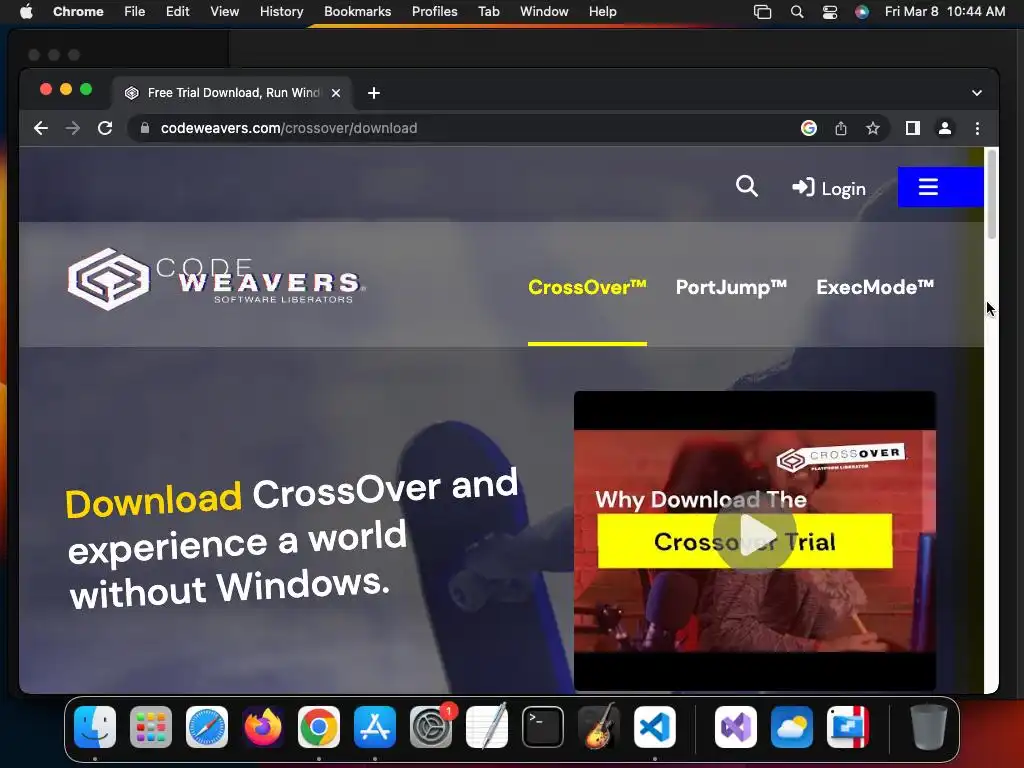The image size is (1024, 768).
Task: Click the date and time display
Action: click(945, 11)
